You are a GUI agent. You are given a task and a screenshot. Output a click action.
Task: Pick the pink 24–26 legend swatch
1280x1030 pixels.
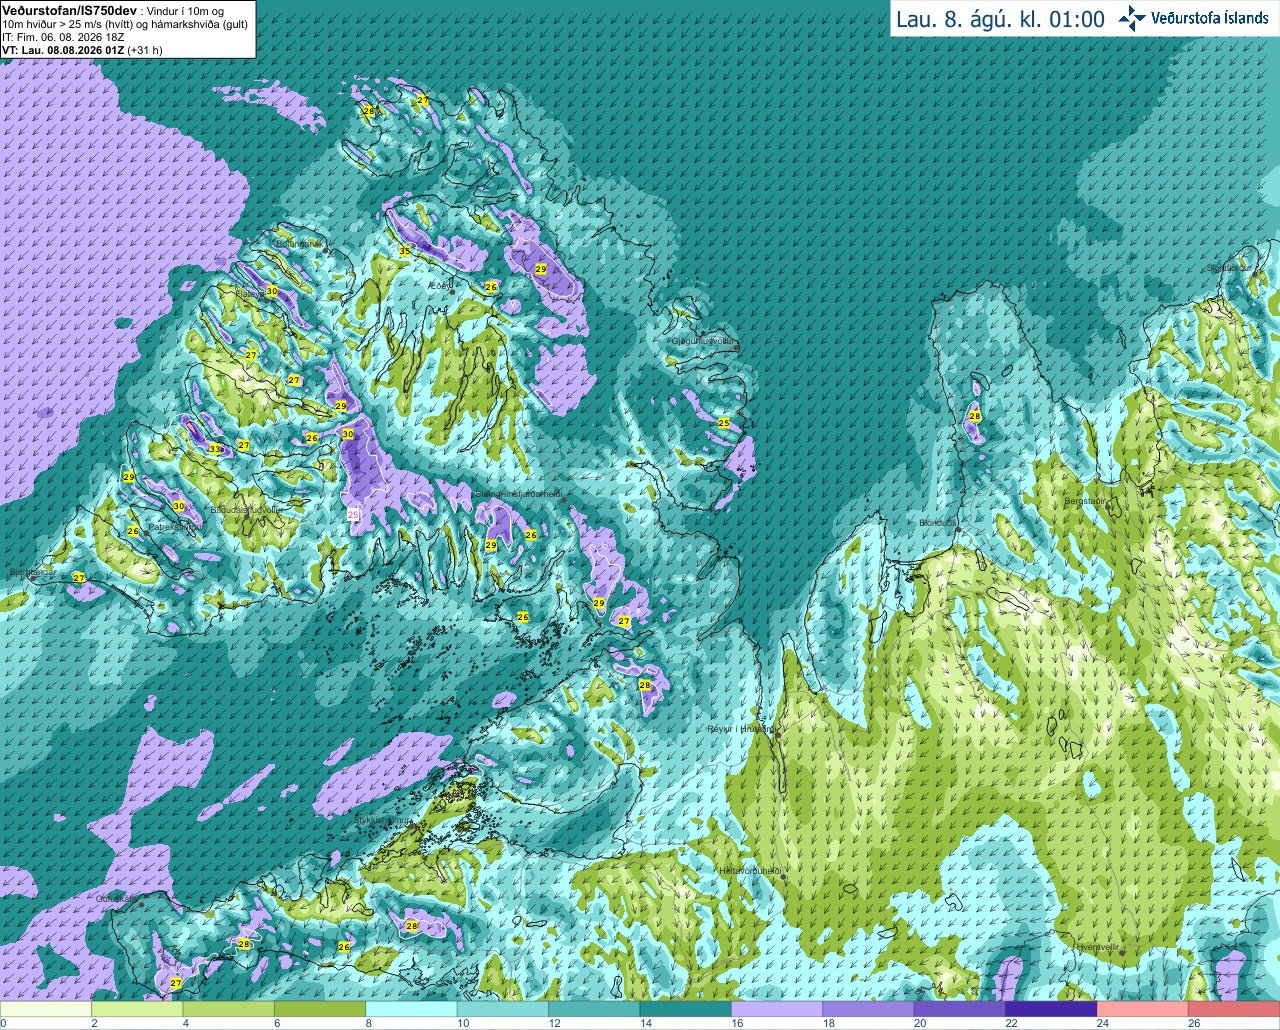pyautogui.click(x=1142, y=1009)
